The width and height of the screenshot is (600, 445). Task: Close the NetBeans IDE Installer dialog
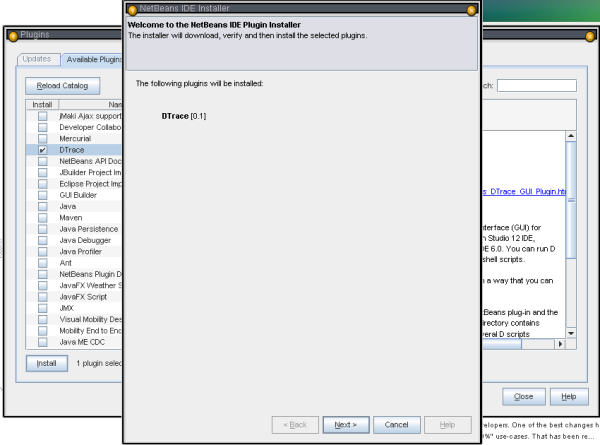[x=471, y=10]
